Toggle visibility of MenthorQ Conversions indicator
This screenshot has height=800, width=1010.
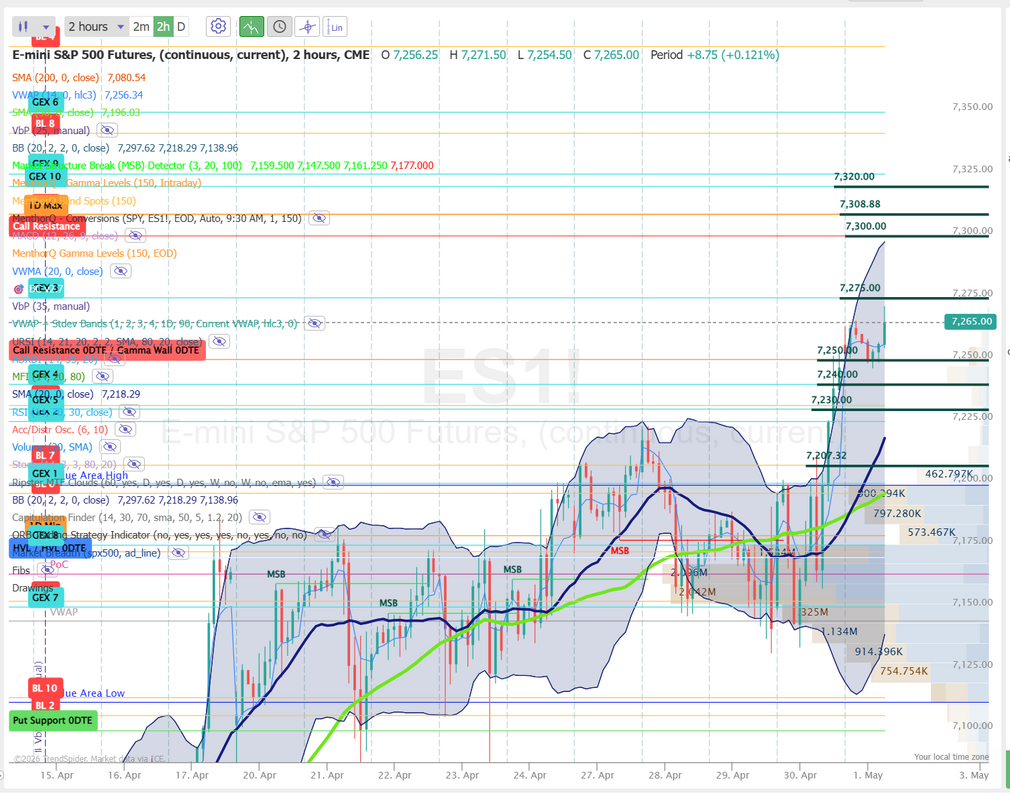[x=319, y=218]
